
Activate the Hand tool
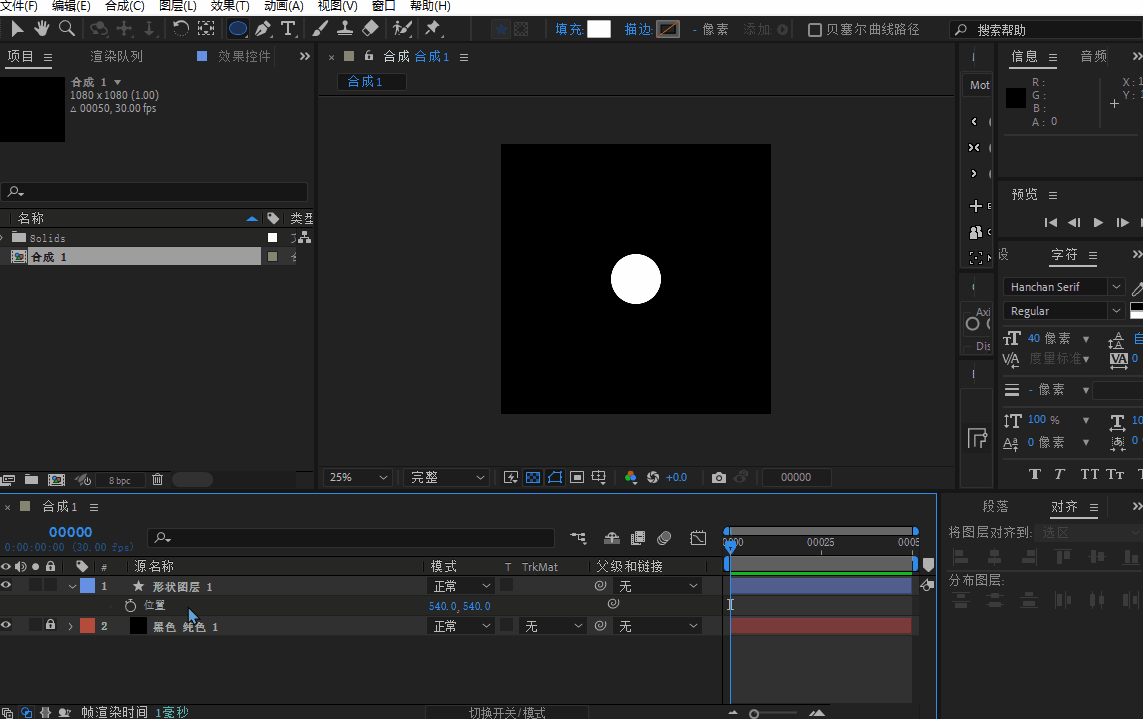click(x=42, y=29)
